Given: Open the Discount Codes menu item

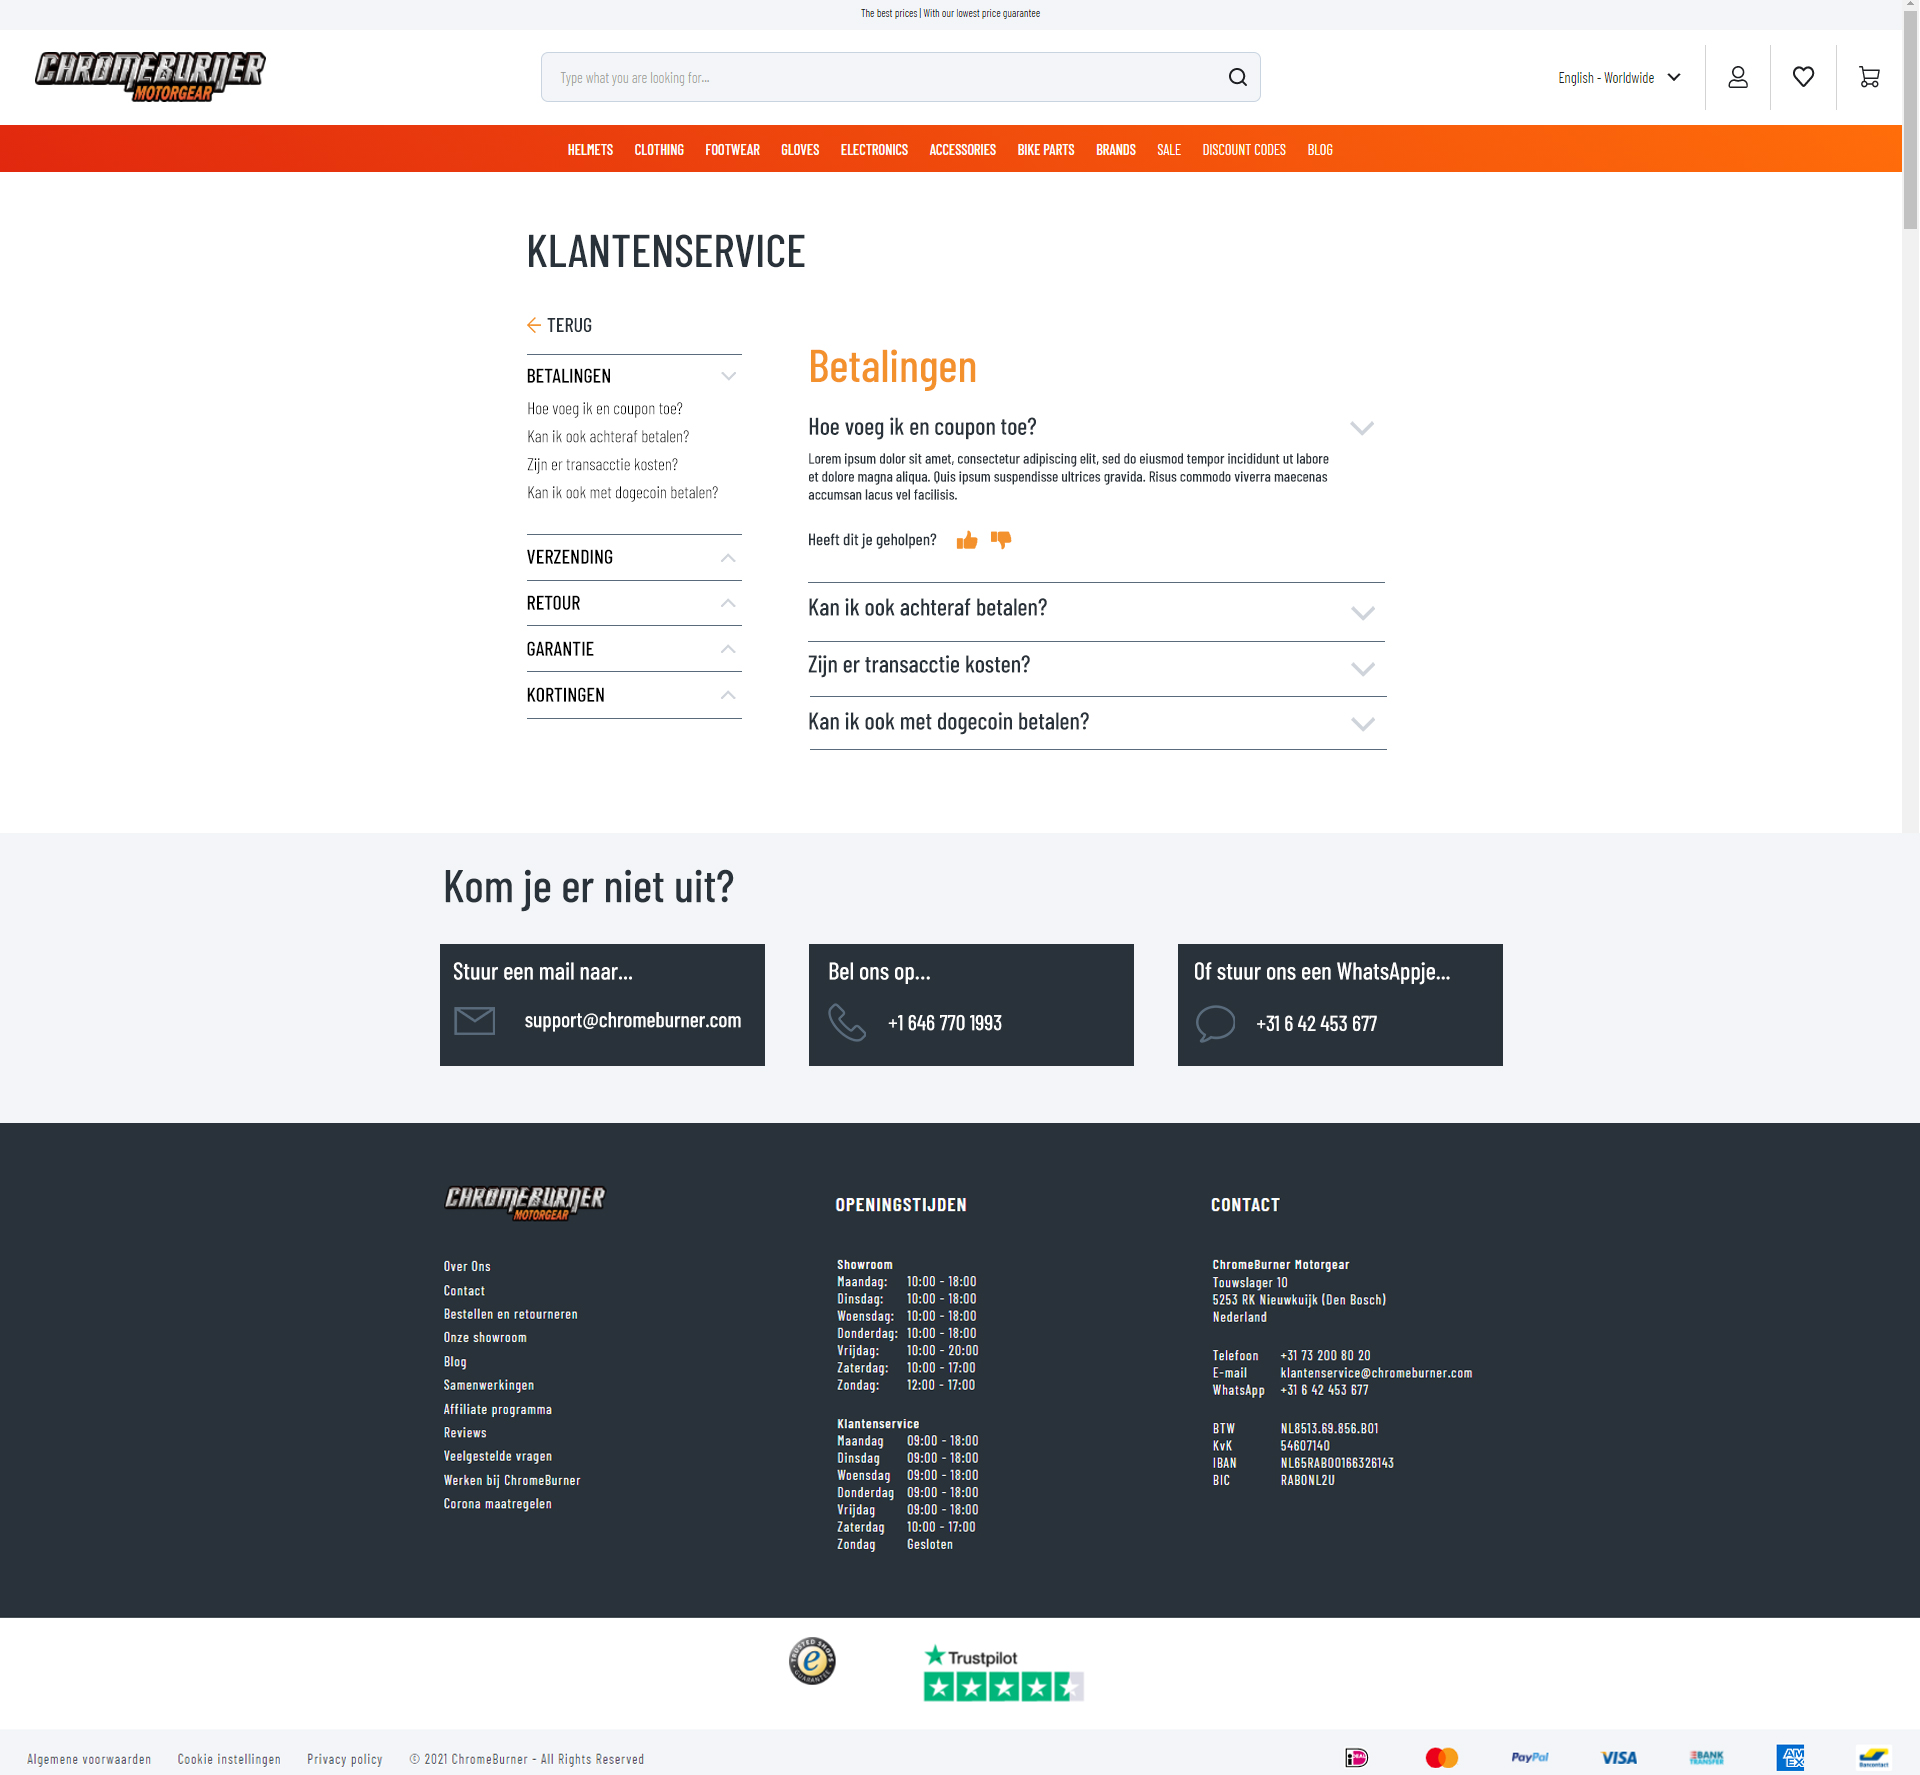Looking at the screenshot, I should coord(1243,150).
